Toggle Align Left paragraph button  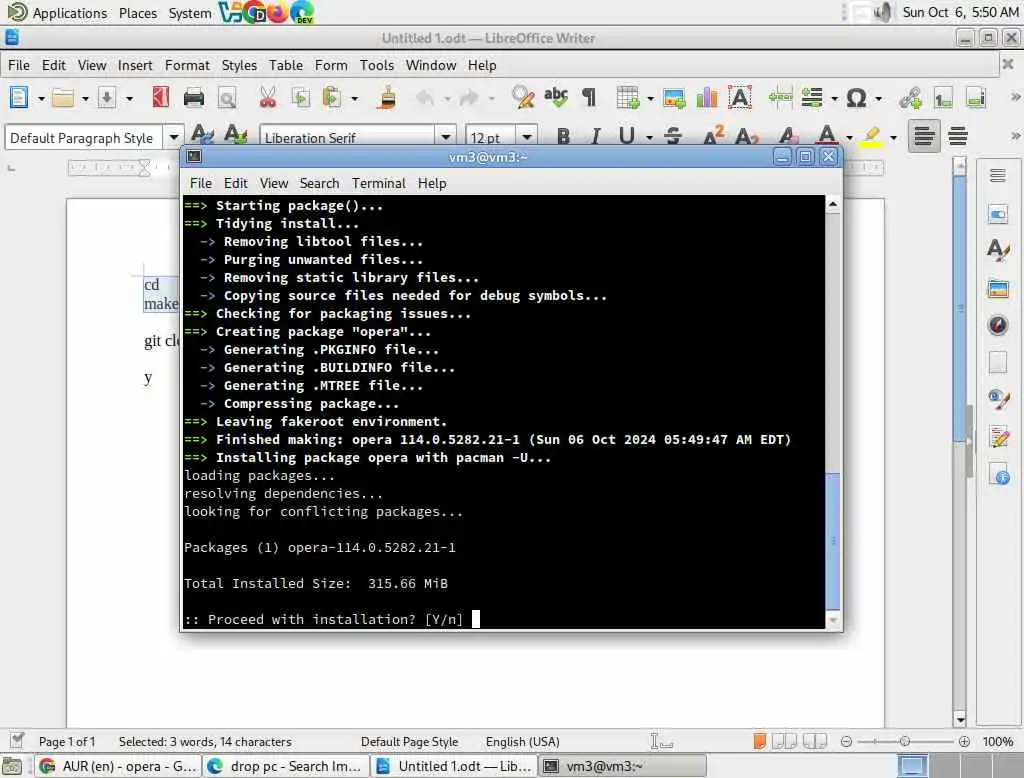tap(923, 137)
